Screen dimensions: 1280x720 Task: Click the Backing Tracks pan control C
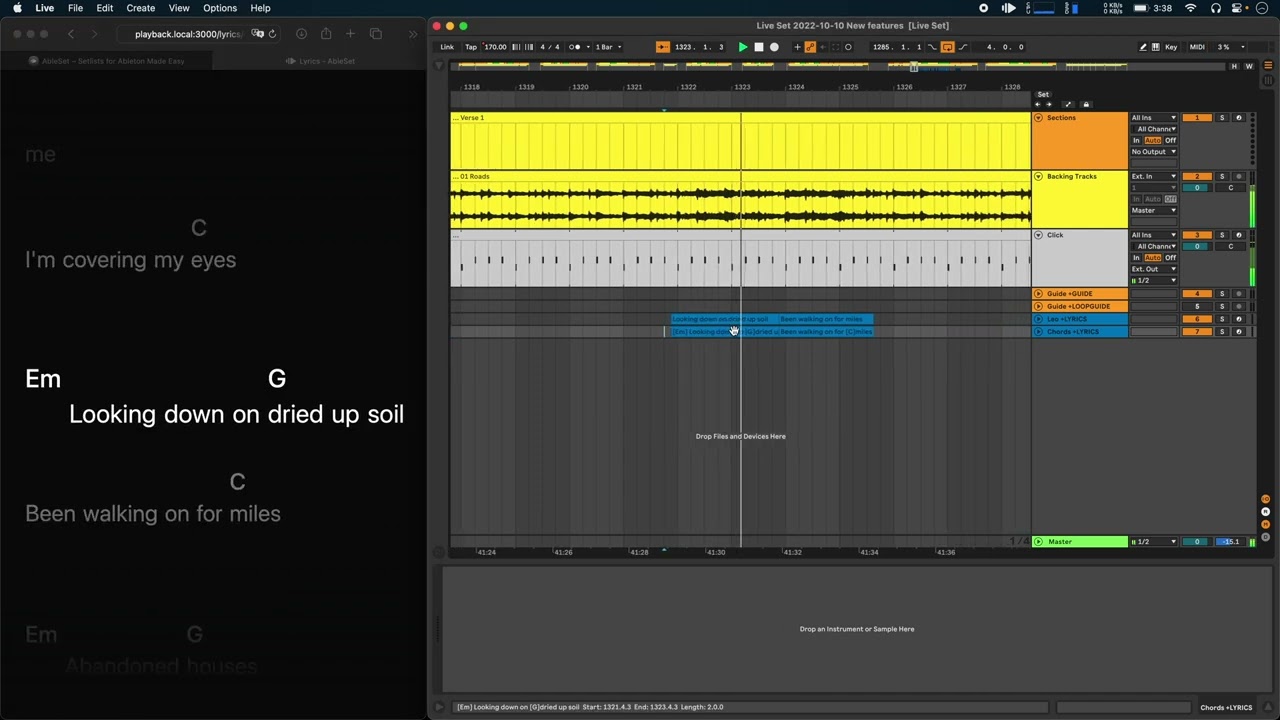point(1231,188)
